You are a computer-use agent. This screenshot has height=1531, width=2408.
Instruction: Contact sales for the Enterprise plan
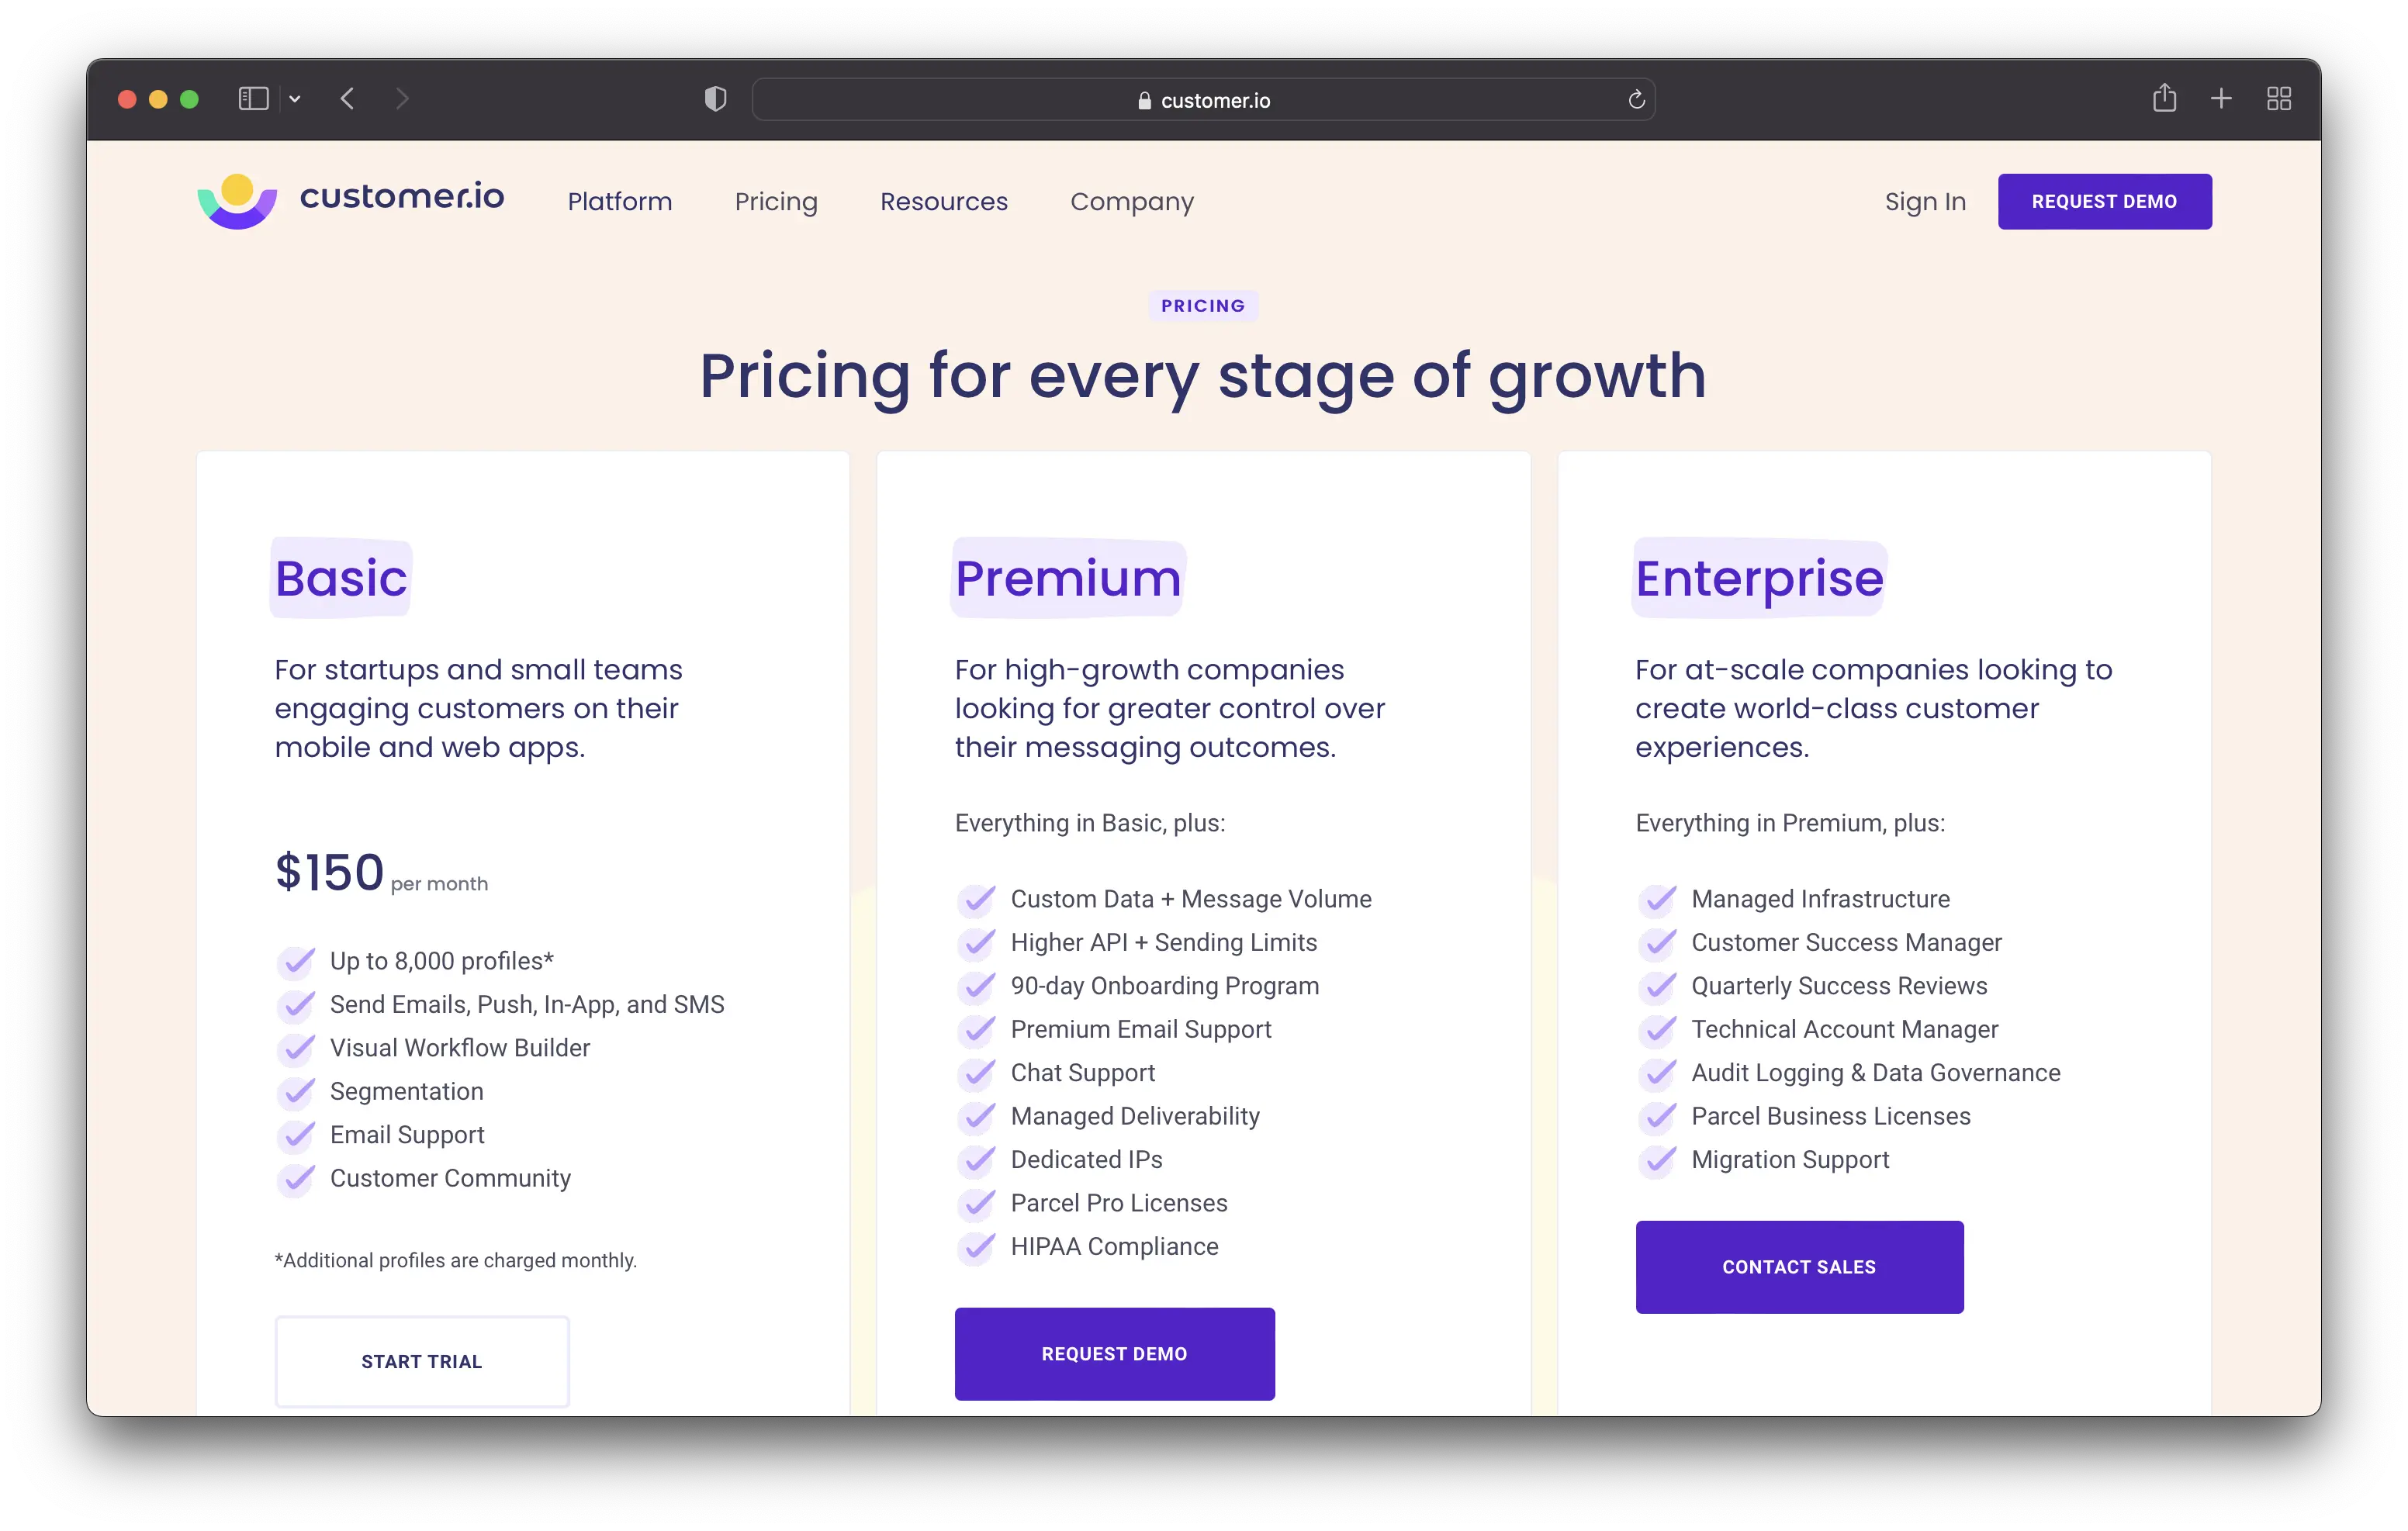coord(1799,1266)
